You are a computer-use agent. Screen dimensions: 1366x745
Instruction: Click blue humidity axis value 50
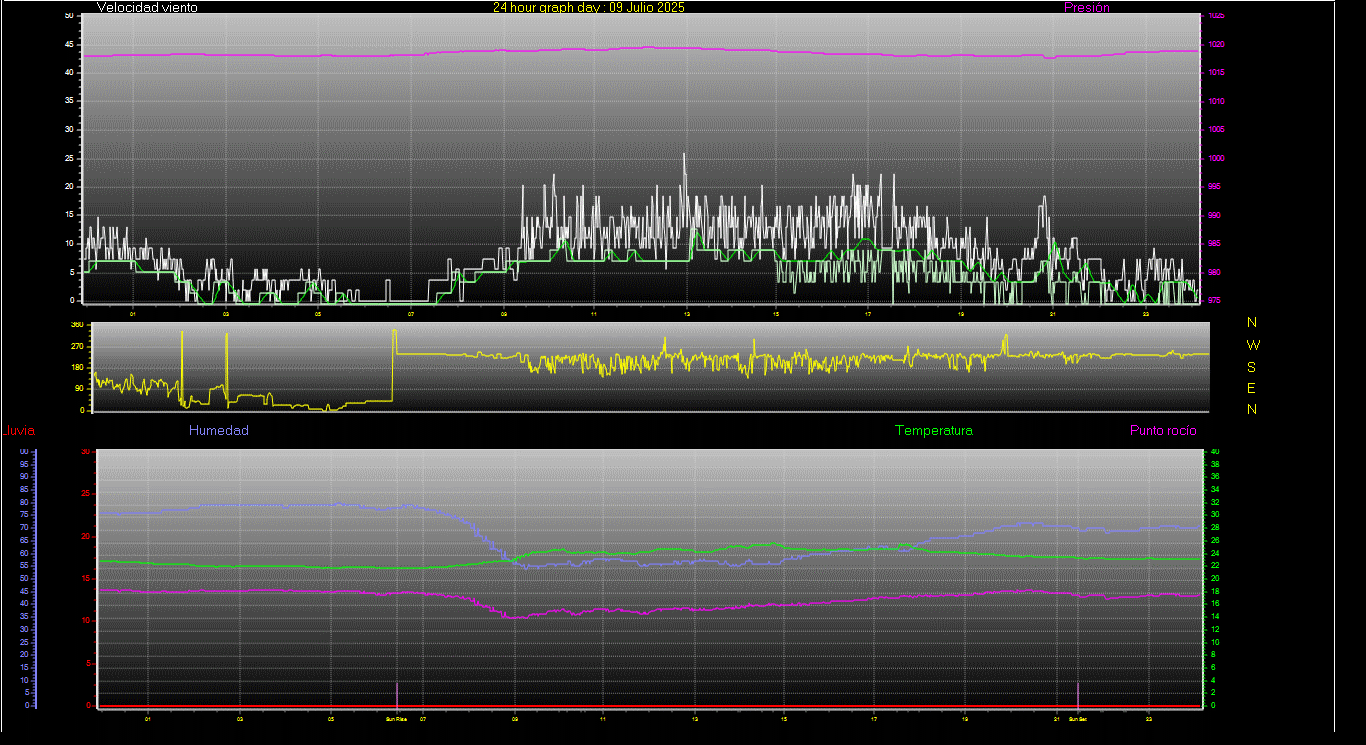(24, 579)
